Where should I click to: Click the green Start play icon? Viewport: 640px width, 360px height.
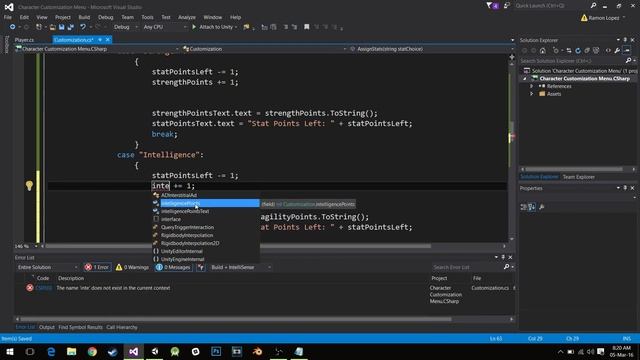[x=194, y=27]
